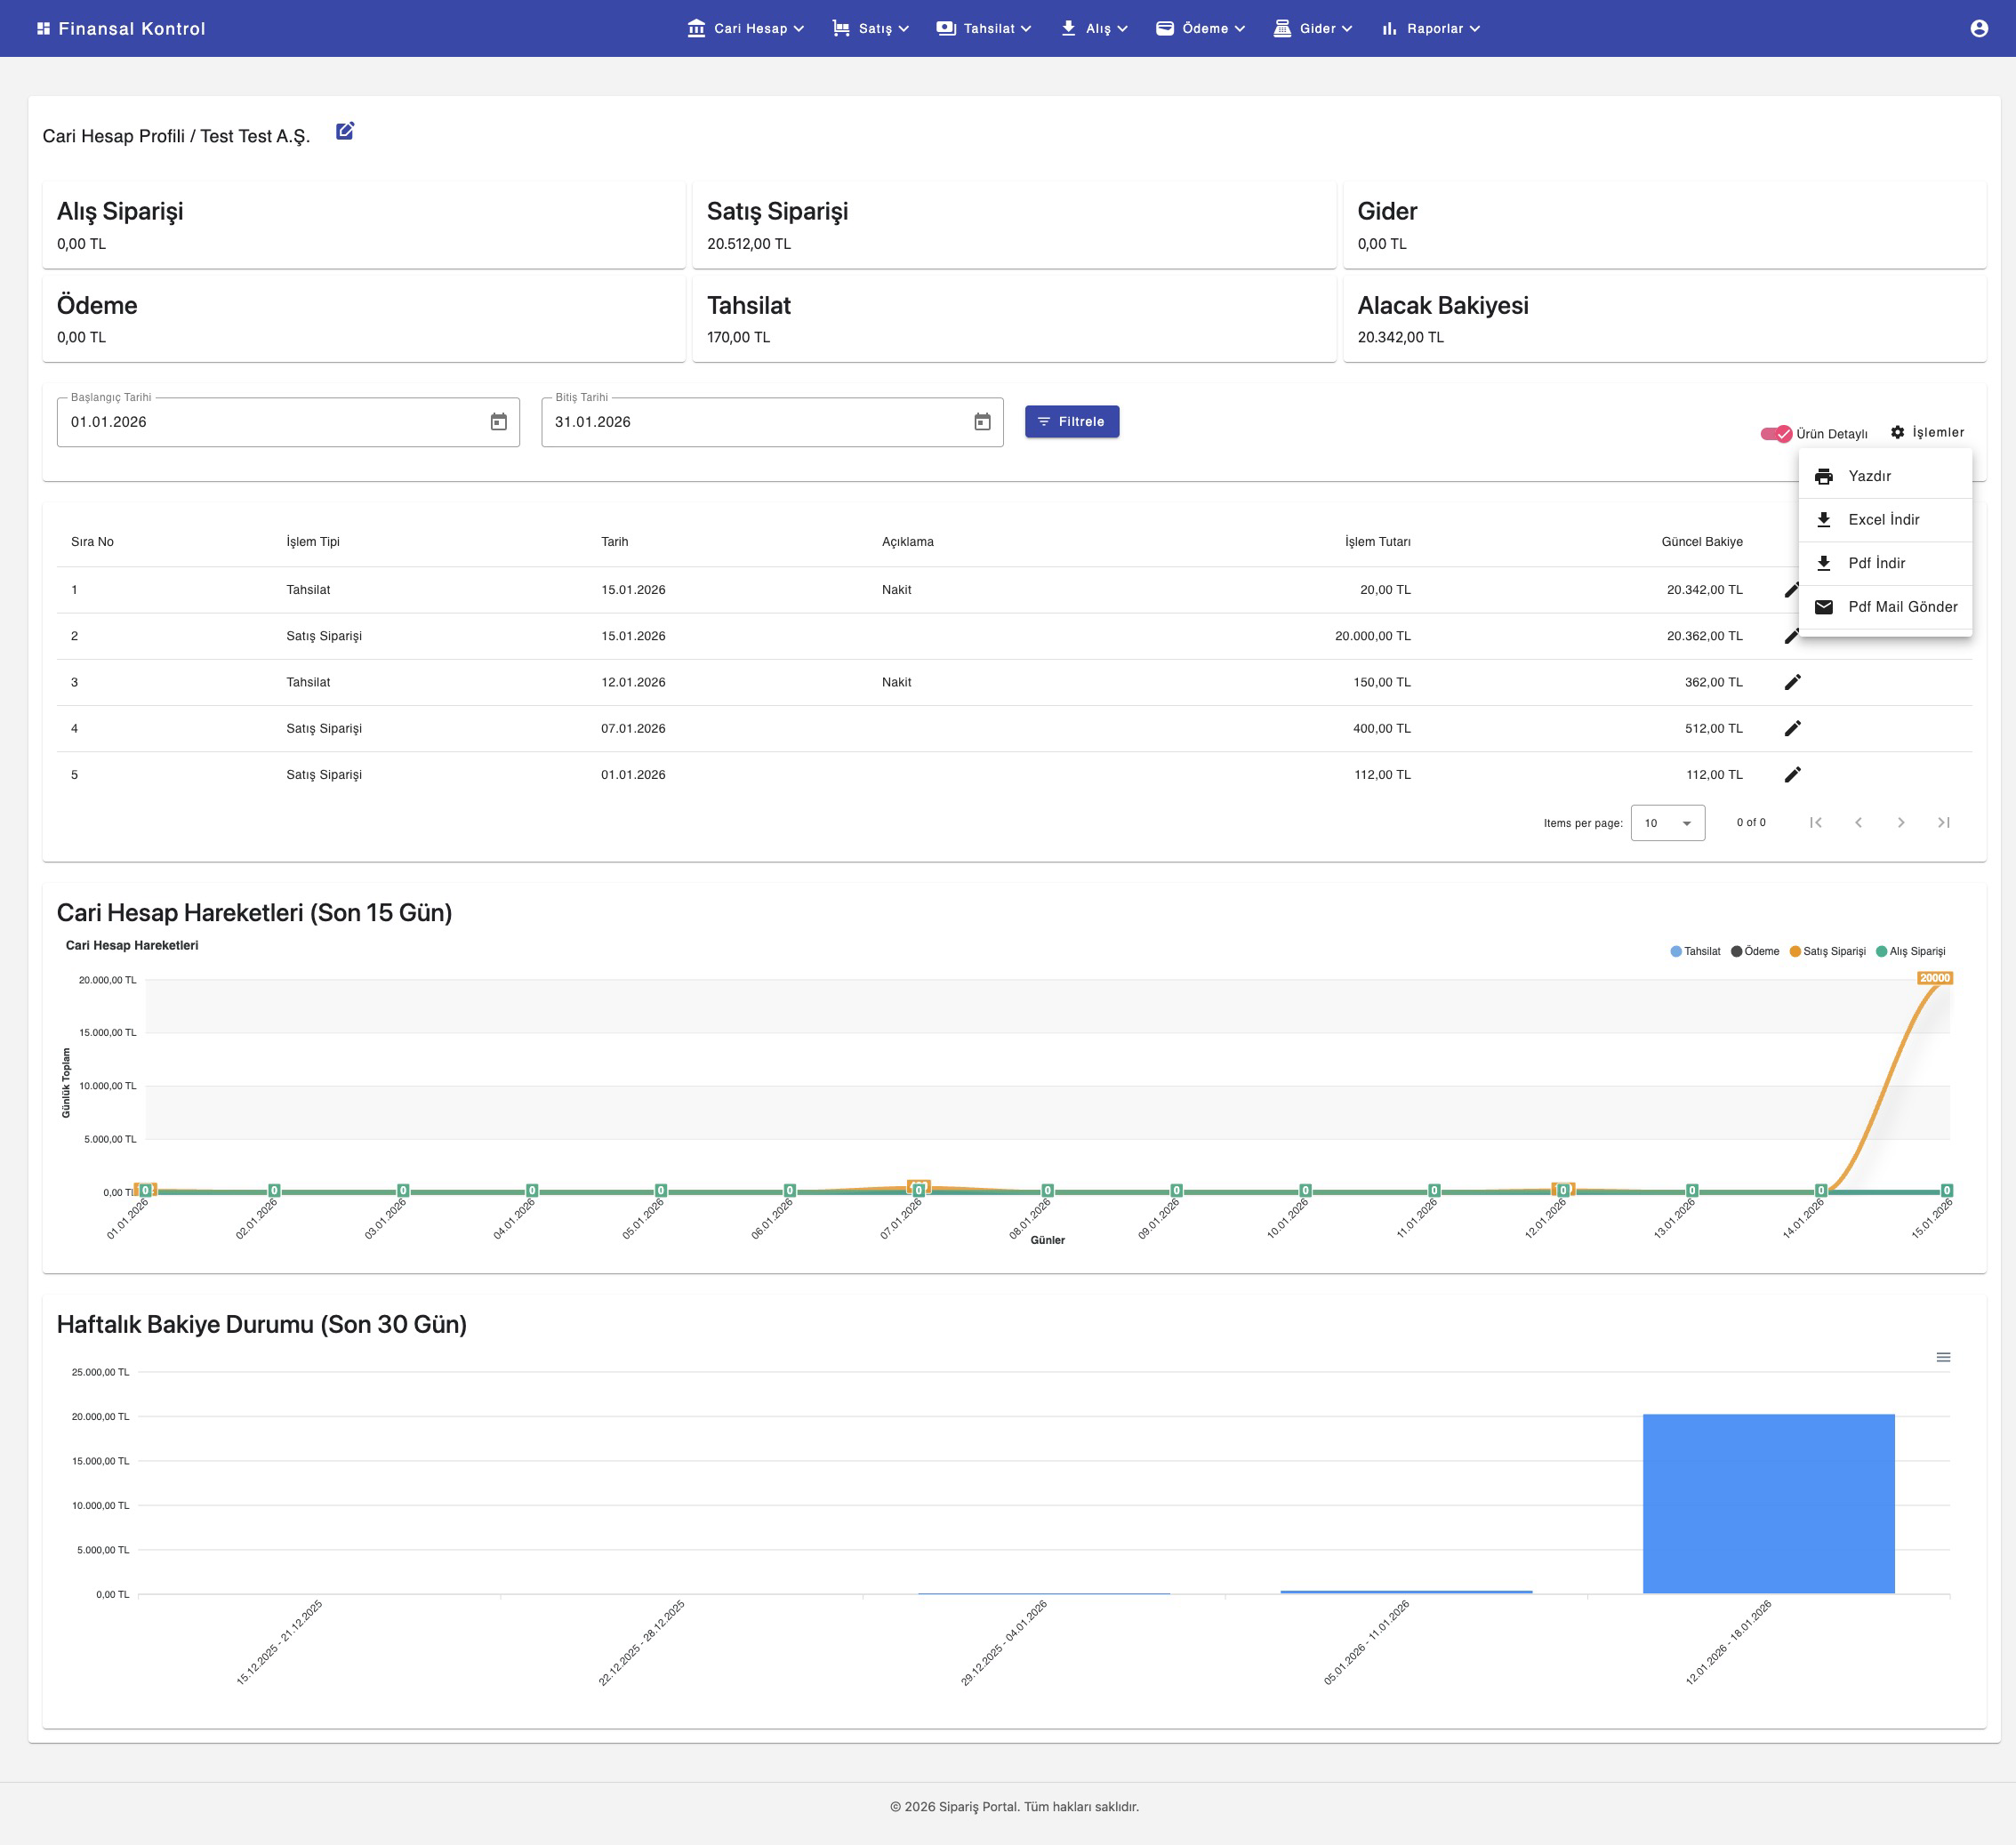
Task: Open the Bitiş Tarihi calendar picker icon
Action: [x=982, y=422]
